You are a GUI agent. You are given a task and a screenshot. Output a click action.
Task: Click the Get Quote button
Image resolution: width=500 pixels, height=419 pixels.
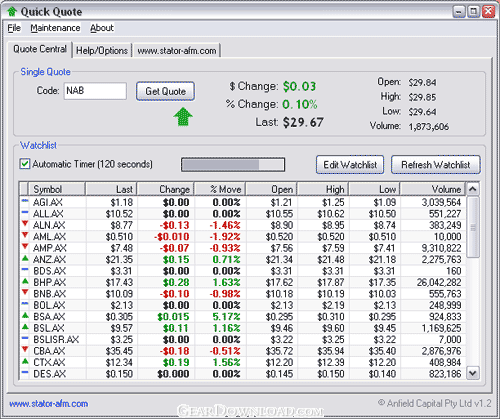click(x=165, y=91)
